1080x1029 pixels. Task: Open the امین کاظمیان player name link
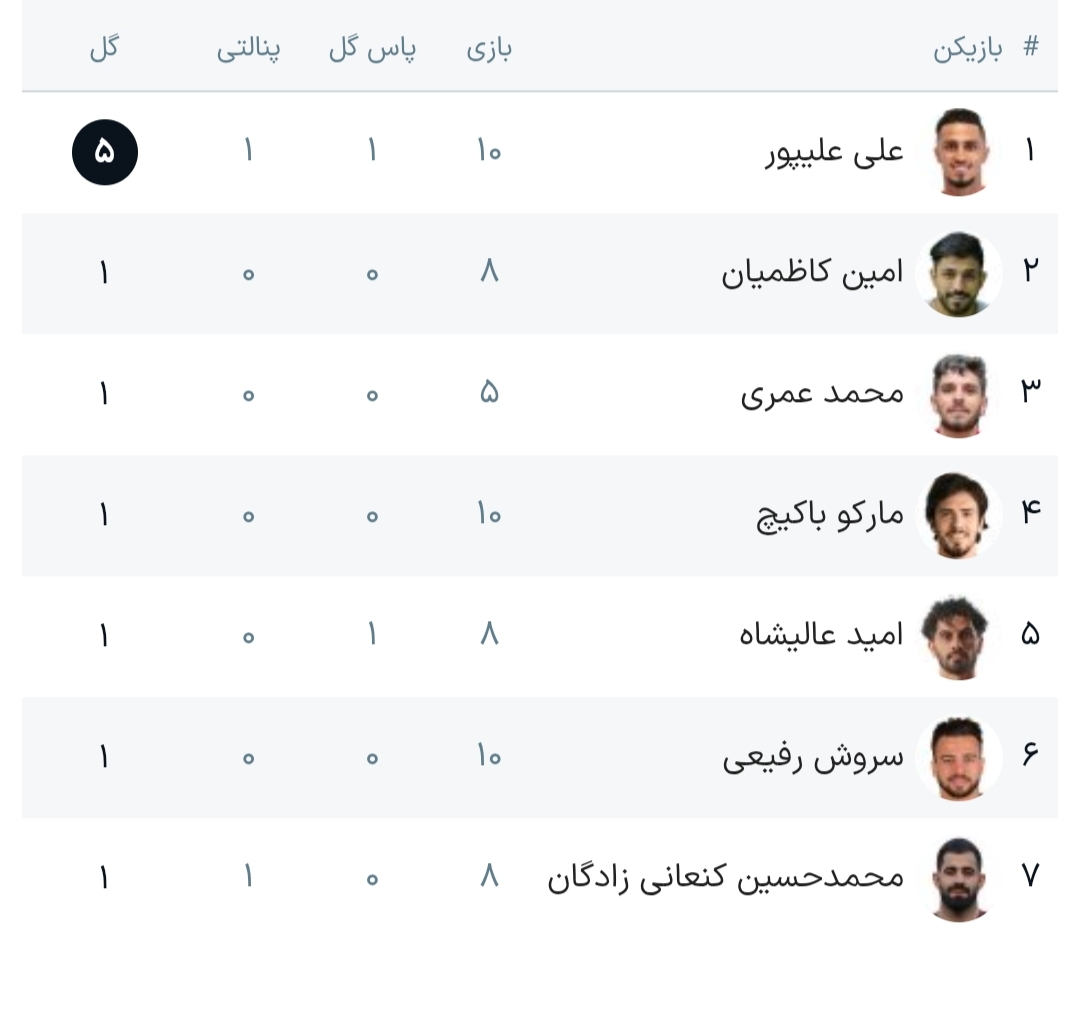(x=812, y=273)
